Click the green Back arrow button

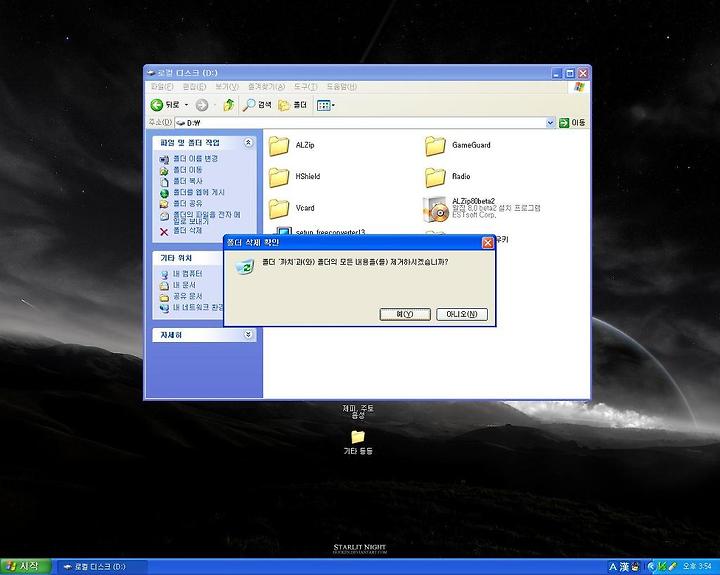tap(157, 105)
